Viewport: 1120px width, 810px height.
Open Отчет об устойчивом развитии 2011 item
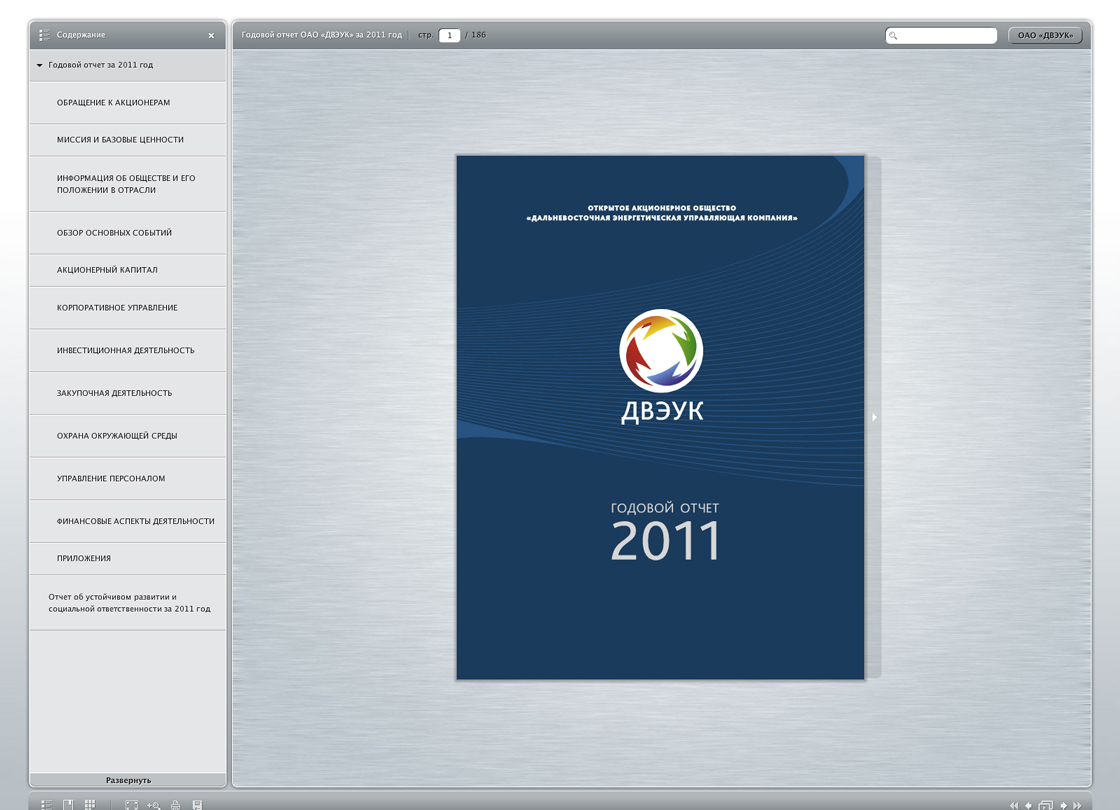(128, 603)
